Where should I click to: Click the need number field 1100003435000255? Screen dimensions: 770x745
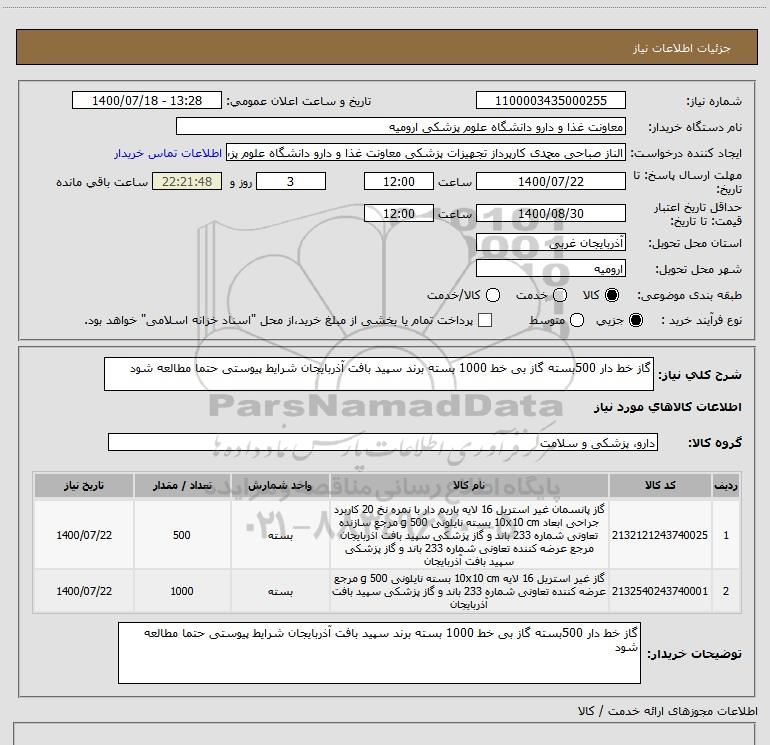tap(550, 101)
